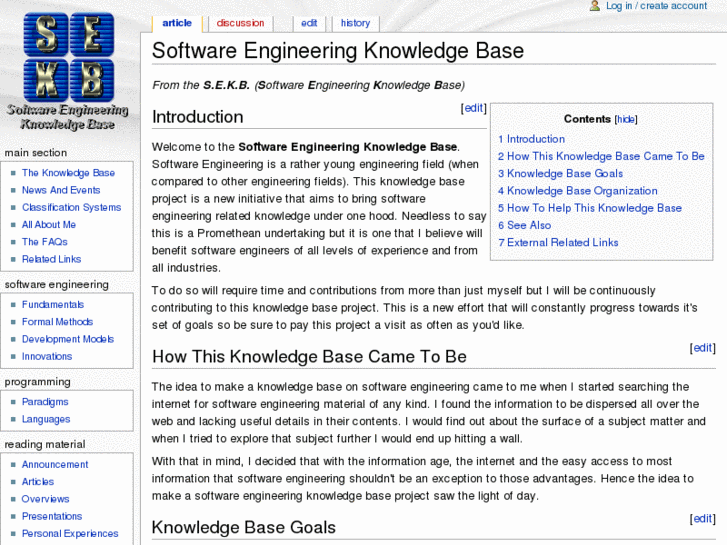Click Log in / create account link
Image resolution: width=727 pixels, height=545 pixels.
coord(656,6)
